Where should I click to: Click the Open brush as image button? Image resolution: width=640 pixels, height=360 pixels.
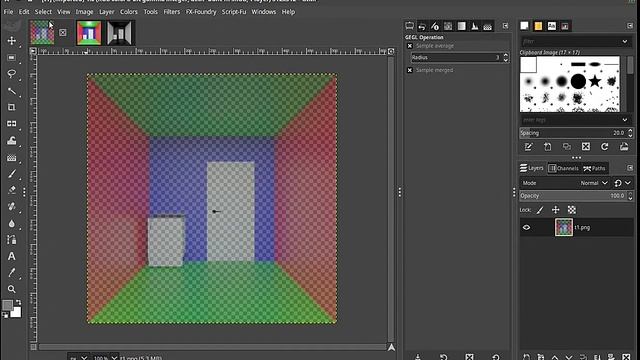pyautogui.click(x=624, y=147)
